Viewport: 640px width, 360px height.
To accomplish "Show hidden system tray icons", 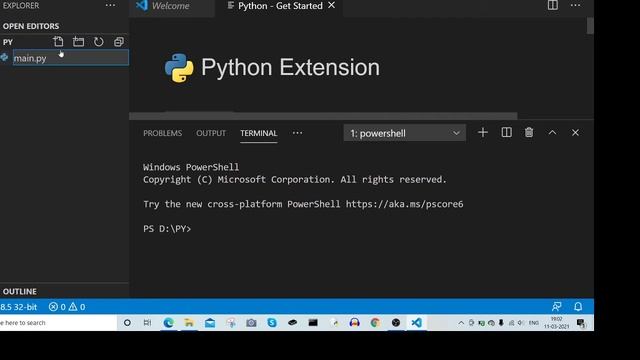I will (x=461, y=323).
